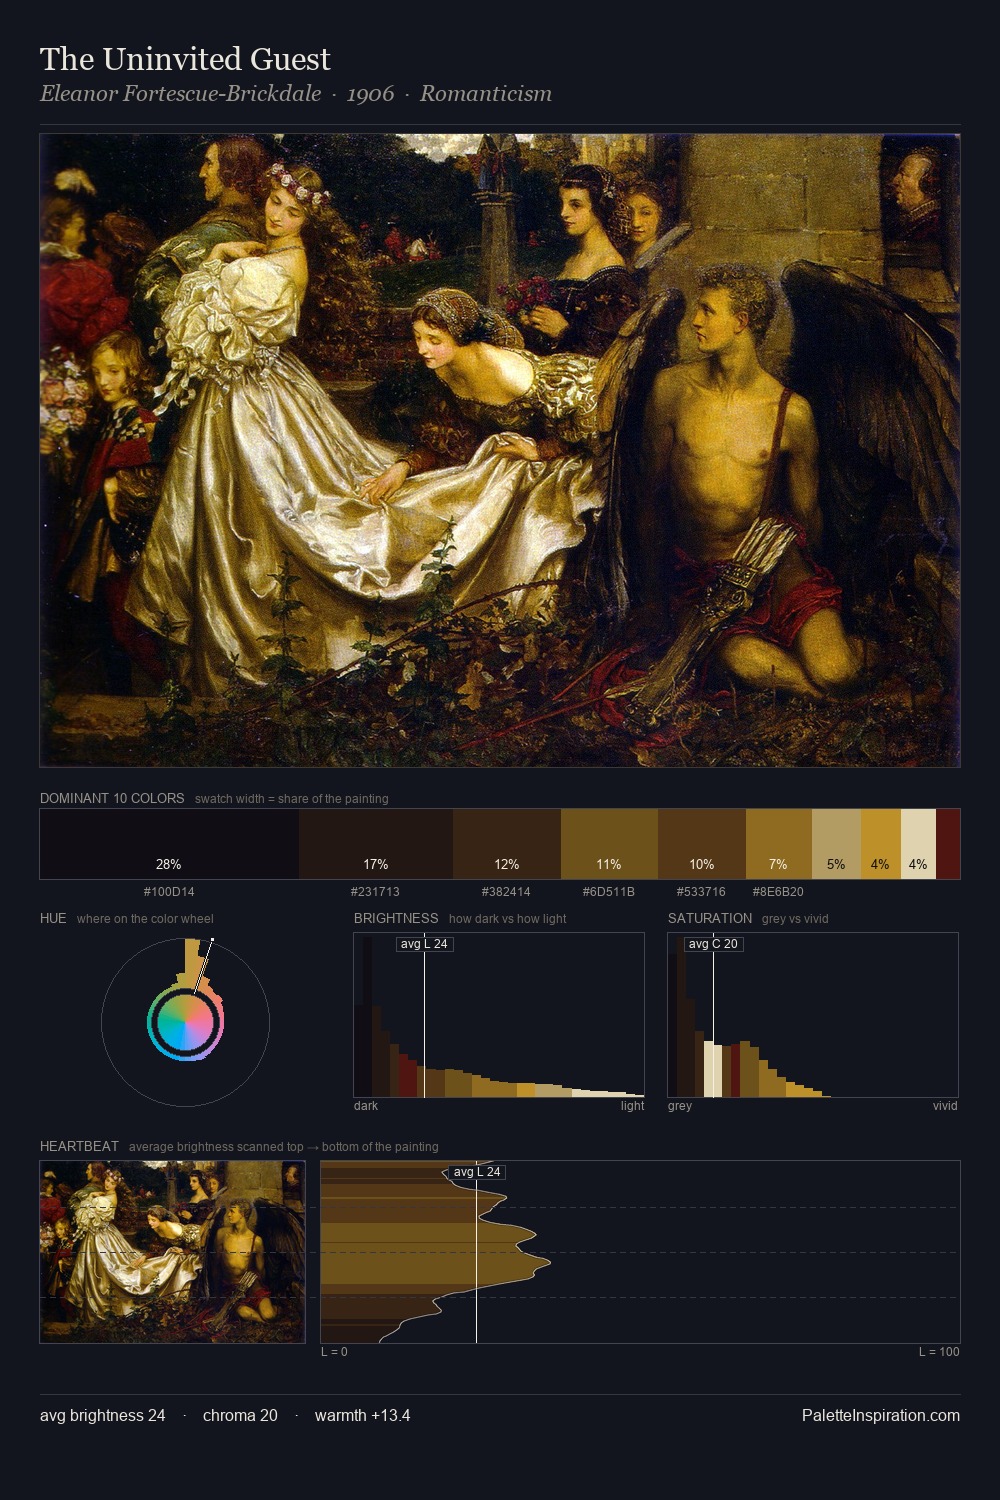The height and width of the screenshot is (1500, 1000).
Task: Click the 'L = 0' axis label
Action: coord(334,1352)
